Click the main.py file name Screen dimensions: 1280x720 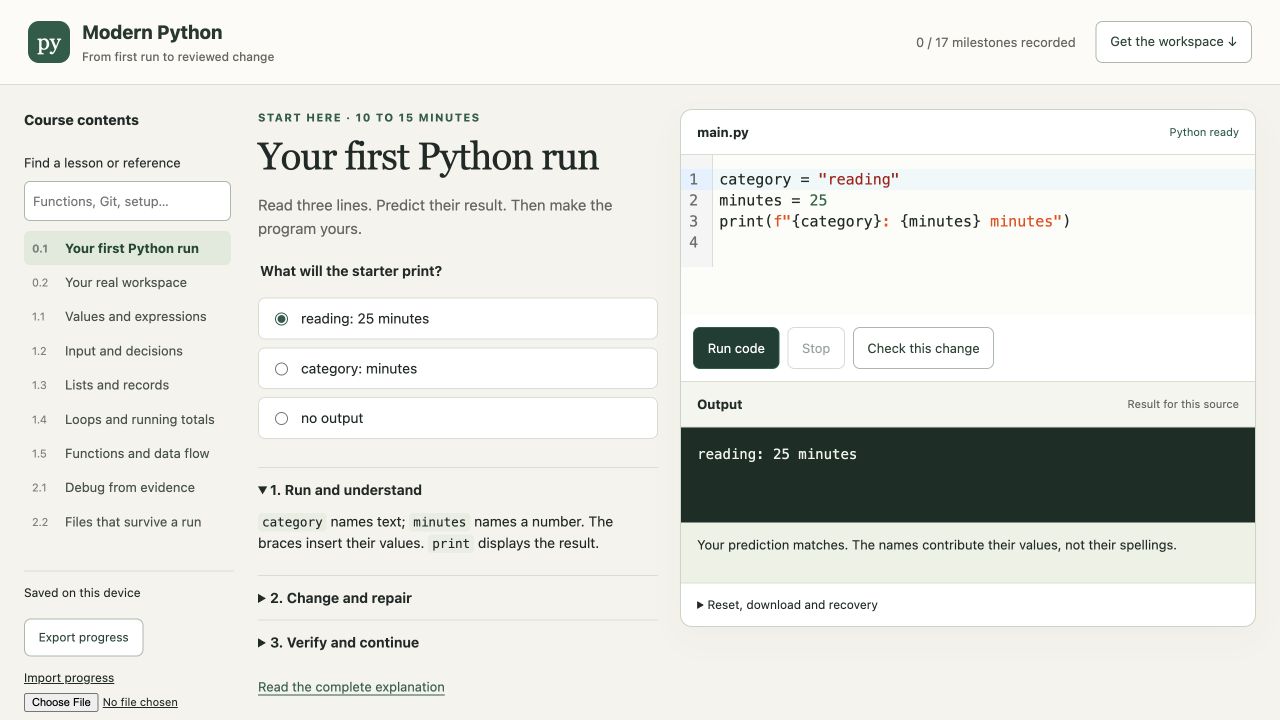[722, 132]
